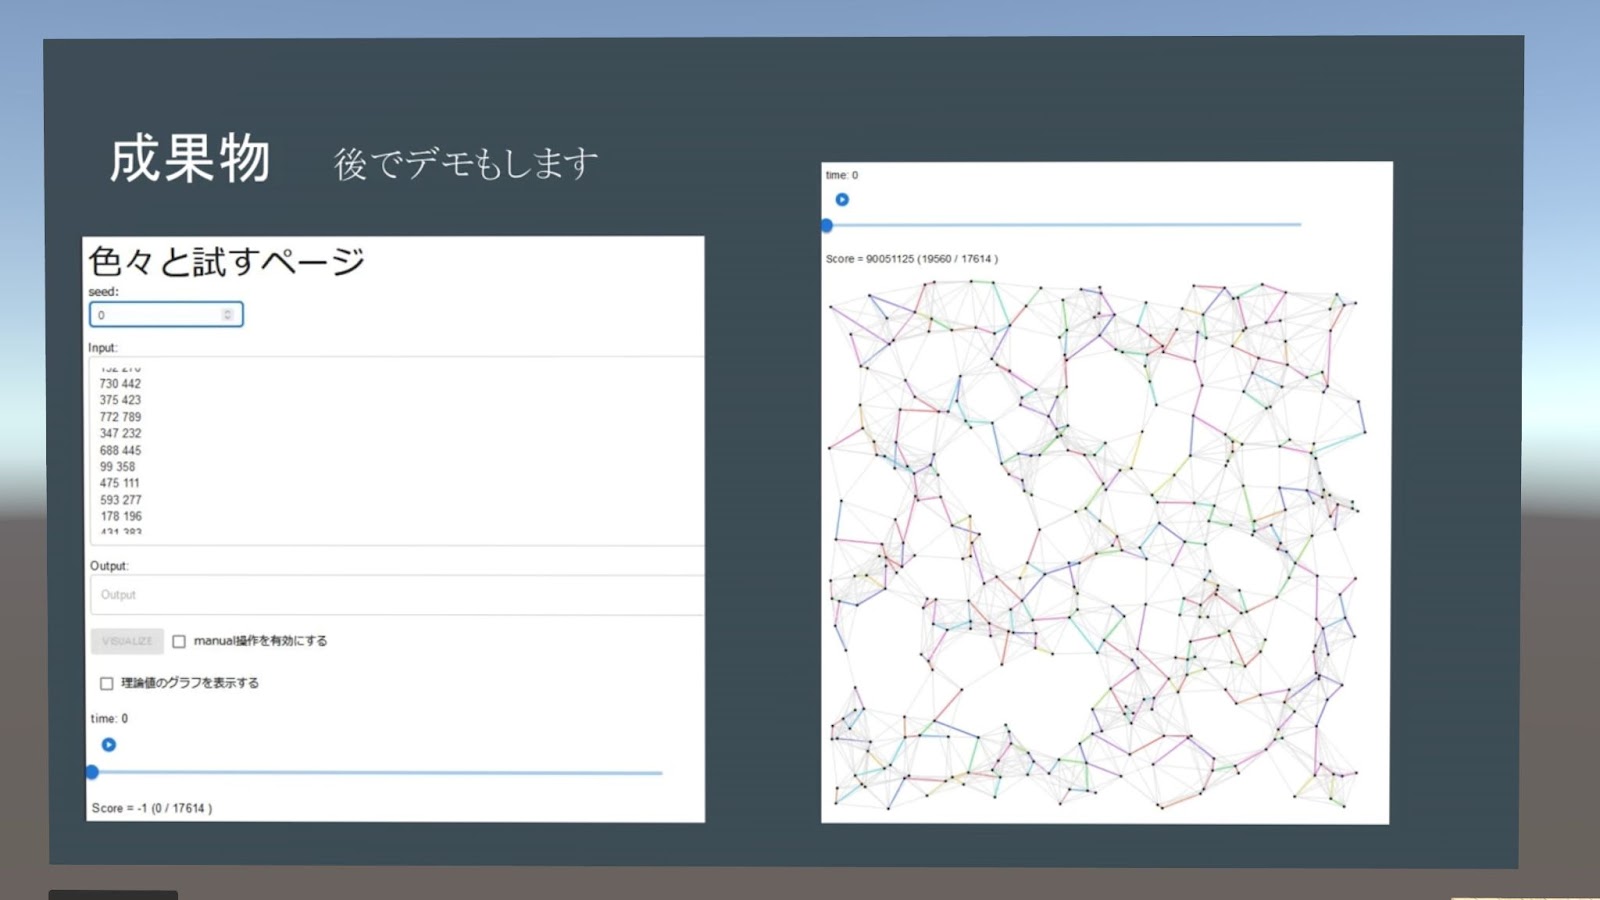Click the 成果物 slide title
The image size is (1600, 900).
pyautogui.click(x=190, y=160)
